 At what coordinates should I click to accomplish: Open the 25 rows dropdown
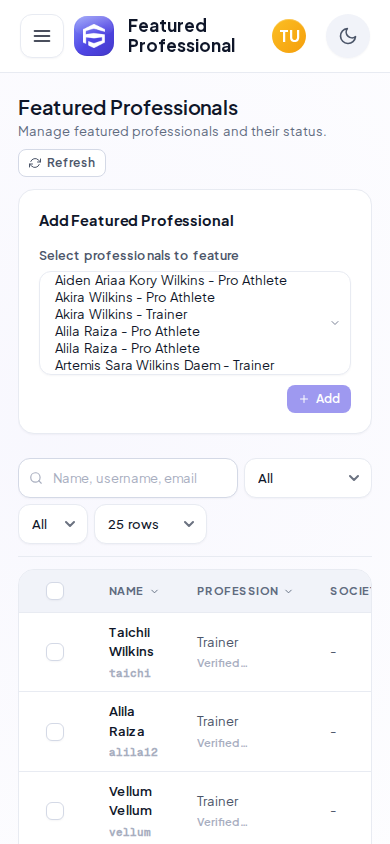click(151, 524)
